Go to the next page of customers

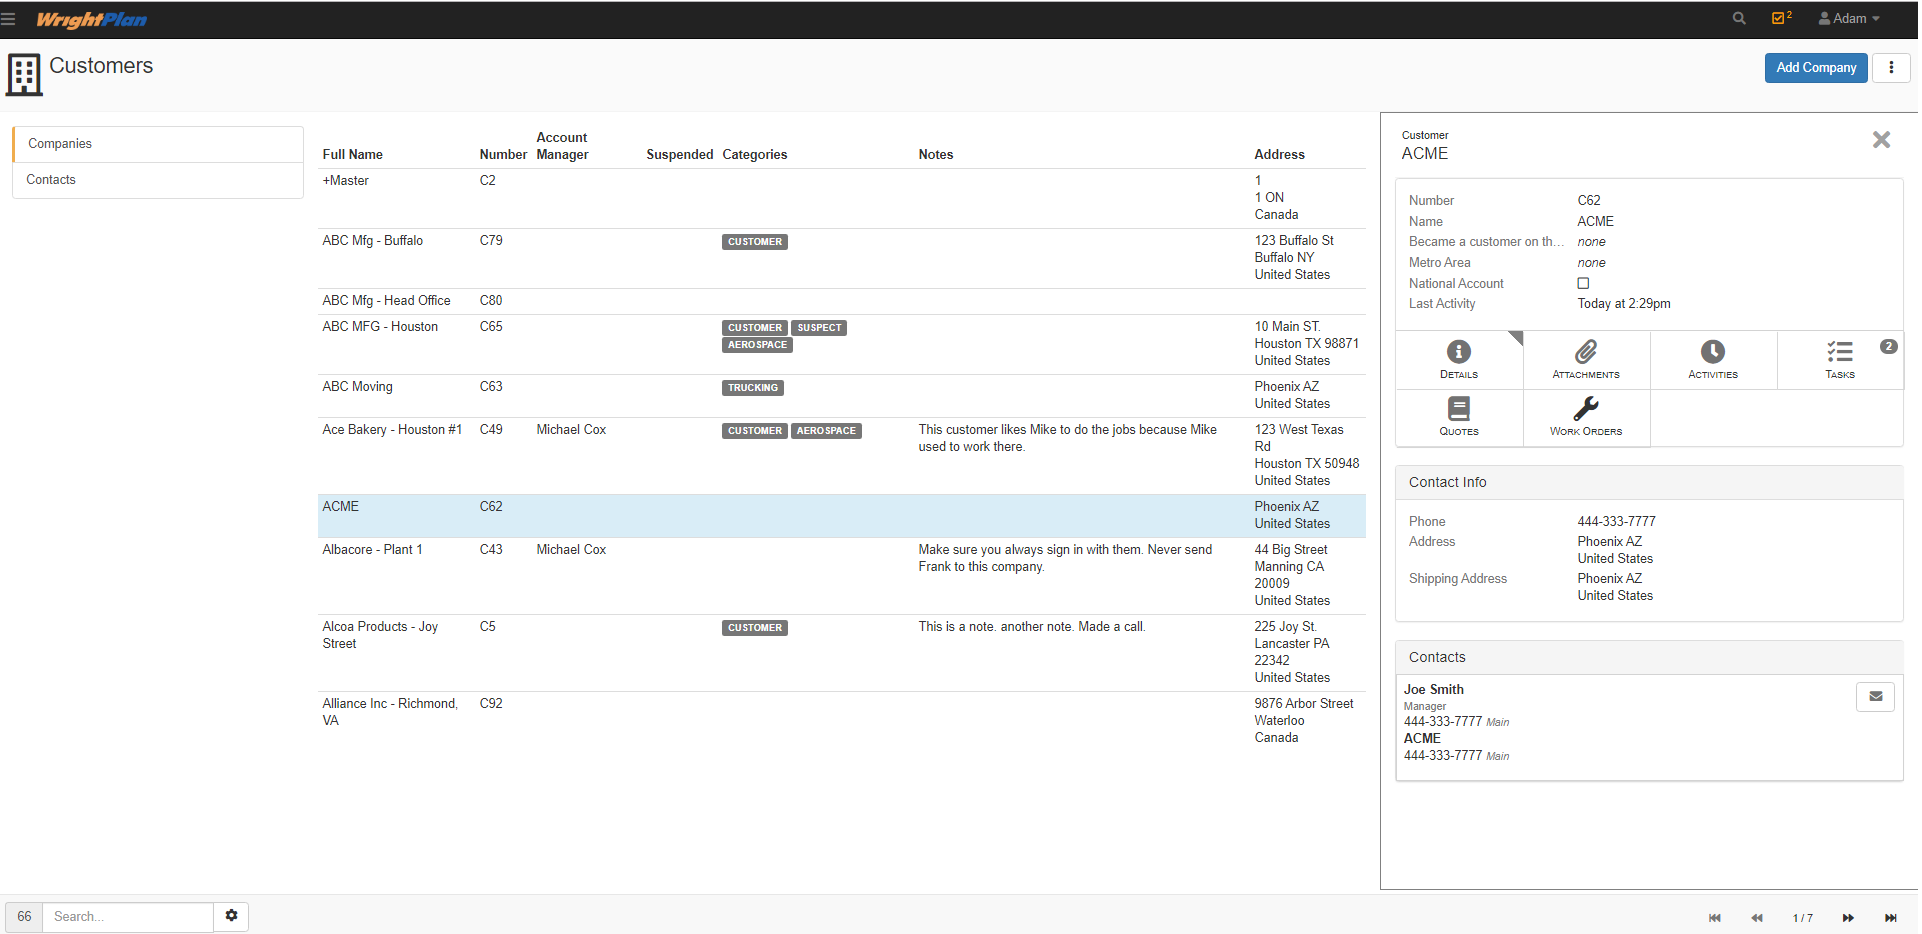click(1847, 917)
